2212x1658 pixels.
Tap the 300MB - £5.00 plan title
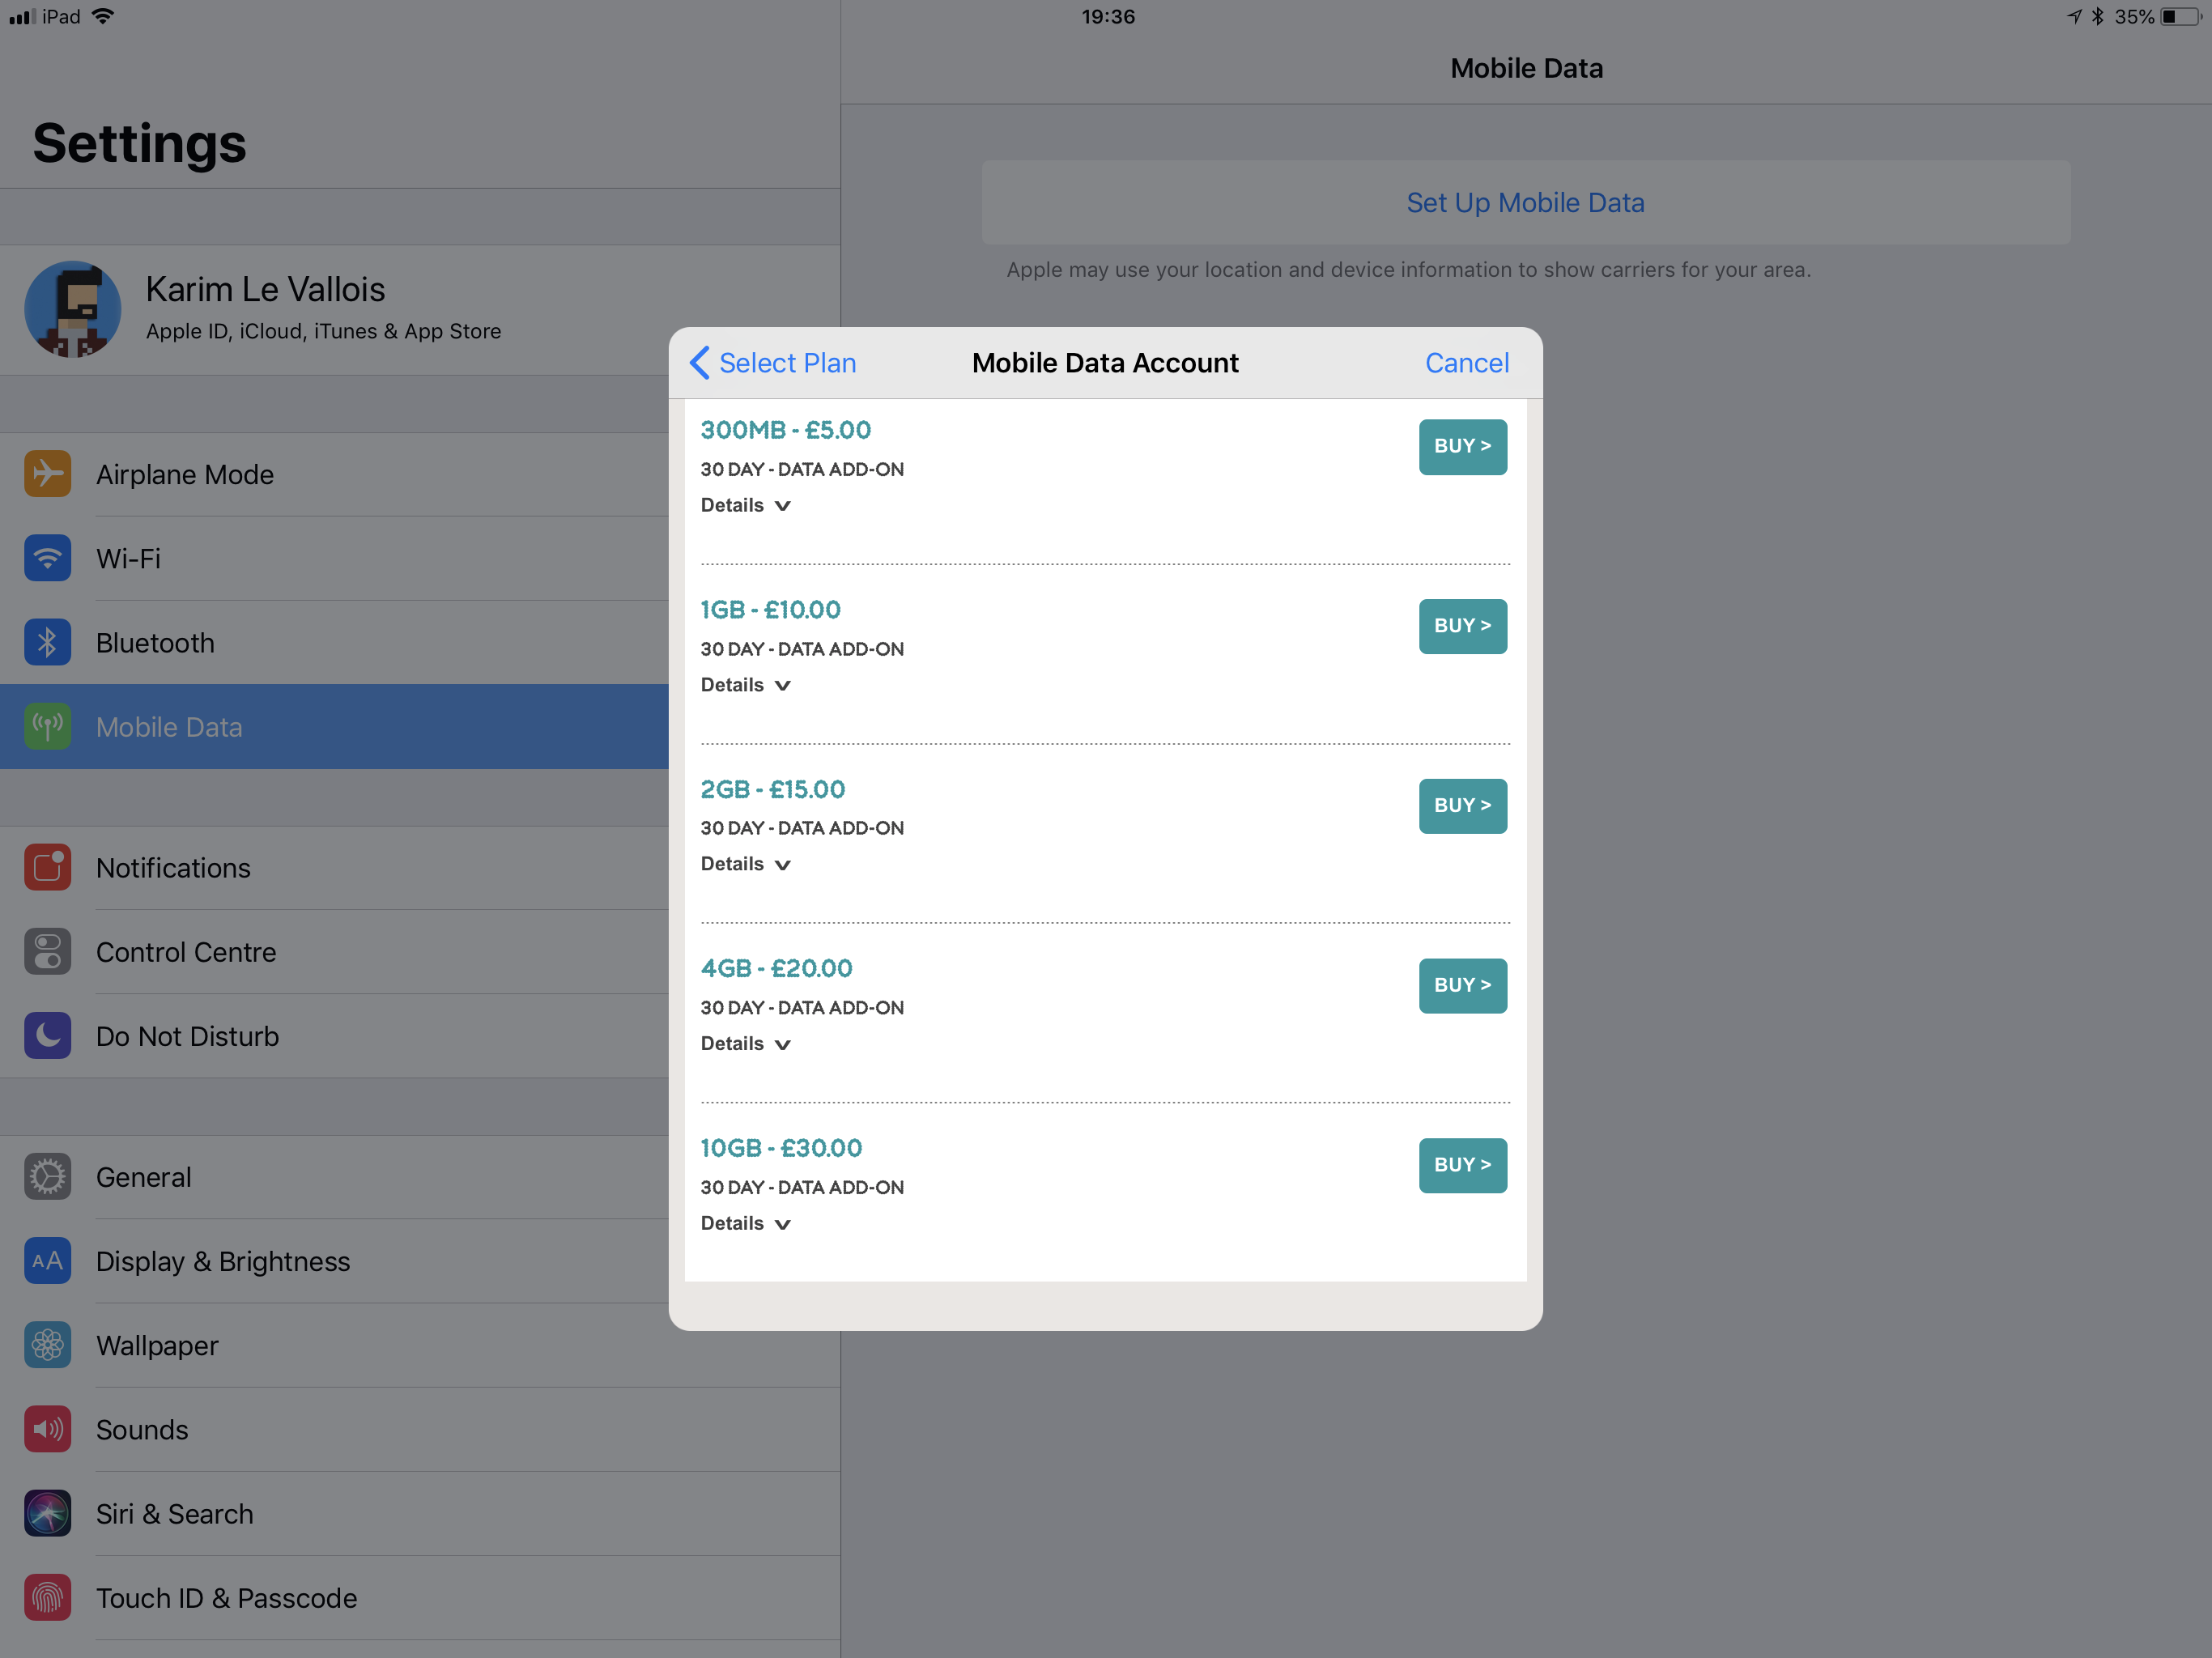[785, 430]
